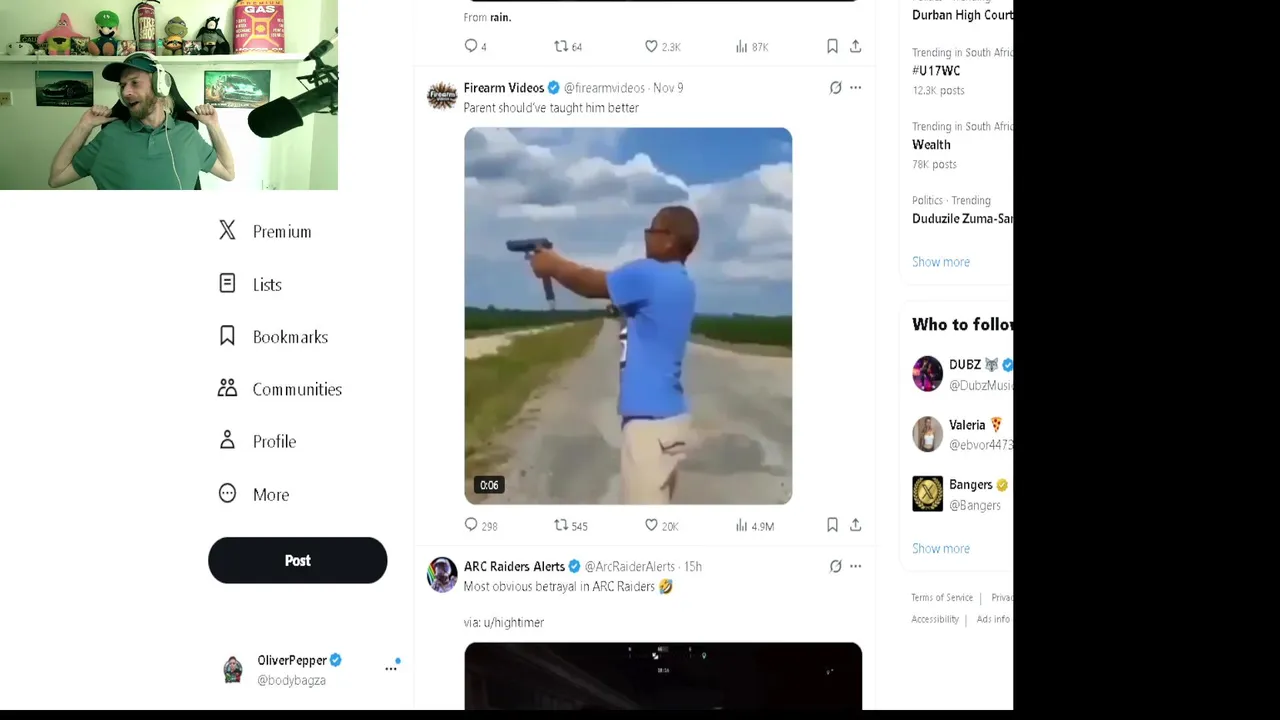Open the #U17WC trending topic
This screenshot has width=1280, height=720.
point(936,71)
